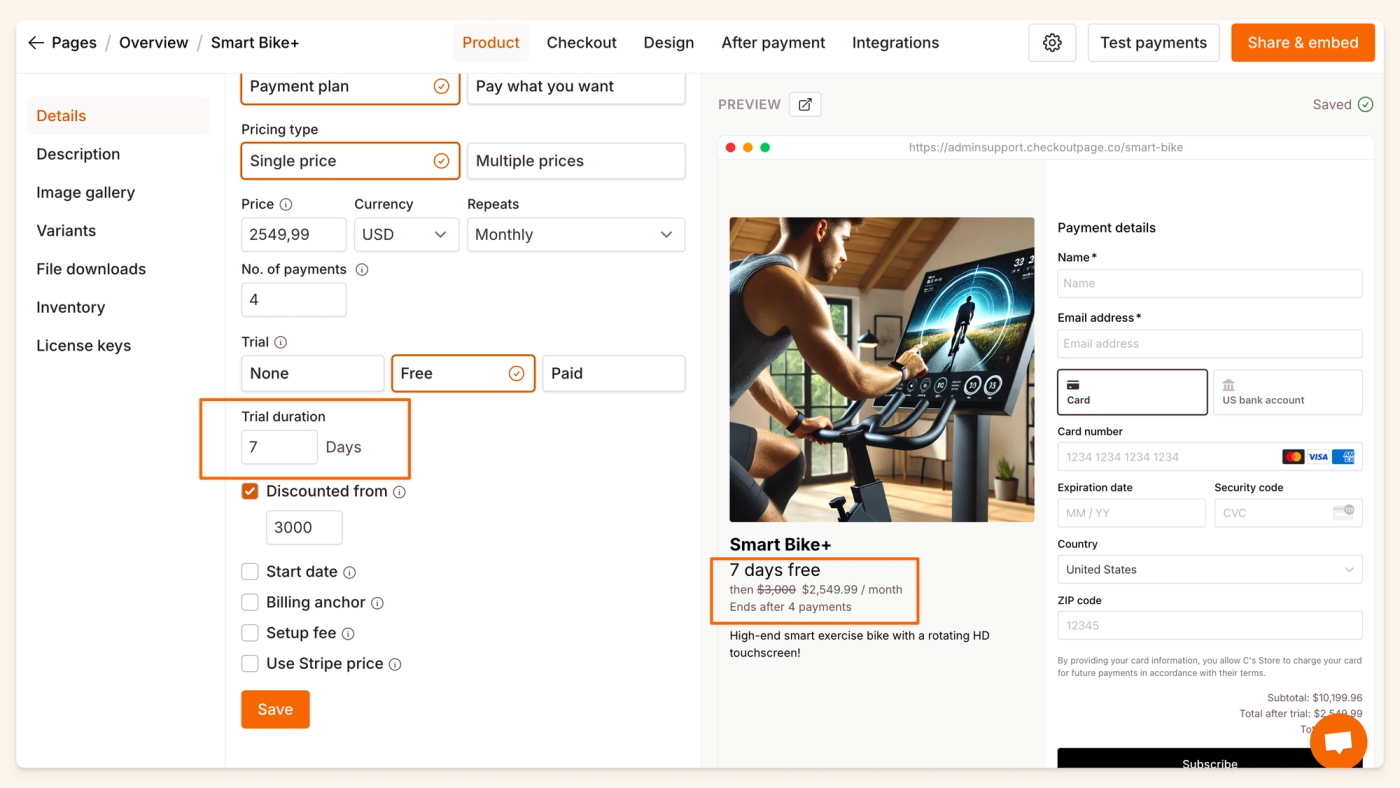Enable the Setup fee checkbox
This screenshot has height=788, width=1400.
pos(250,633)
